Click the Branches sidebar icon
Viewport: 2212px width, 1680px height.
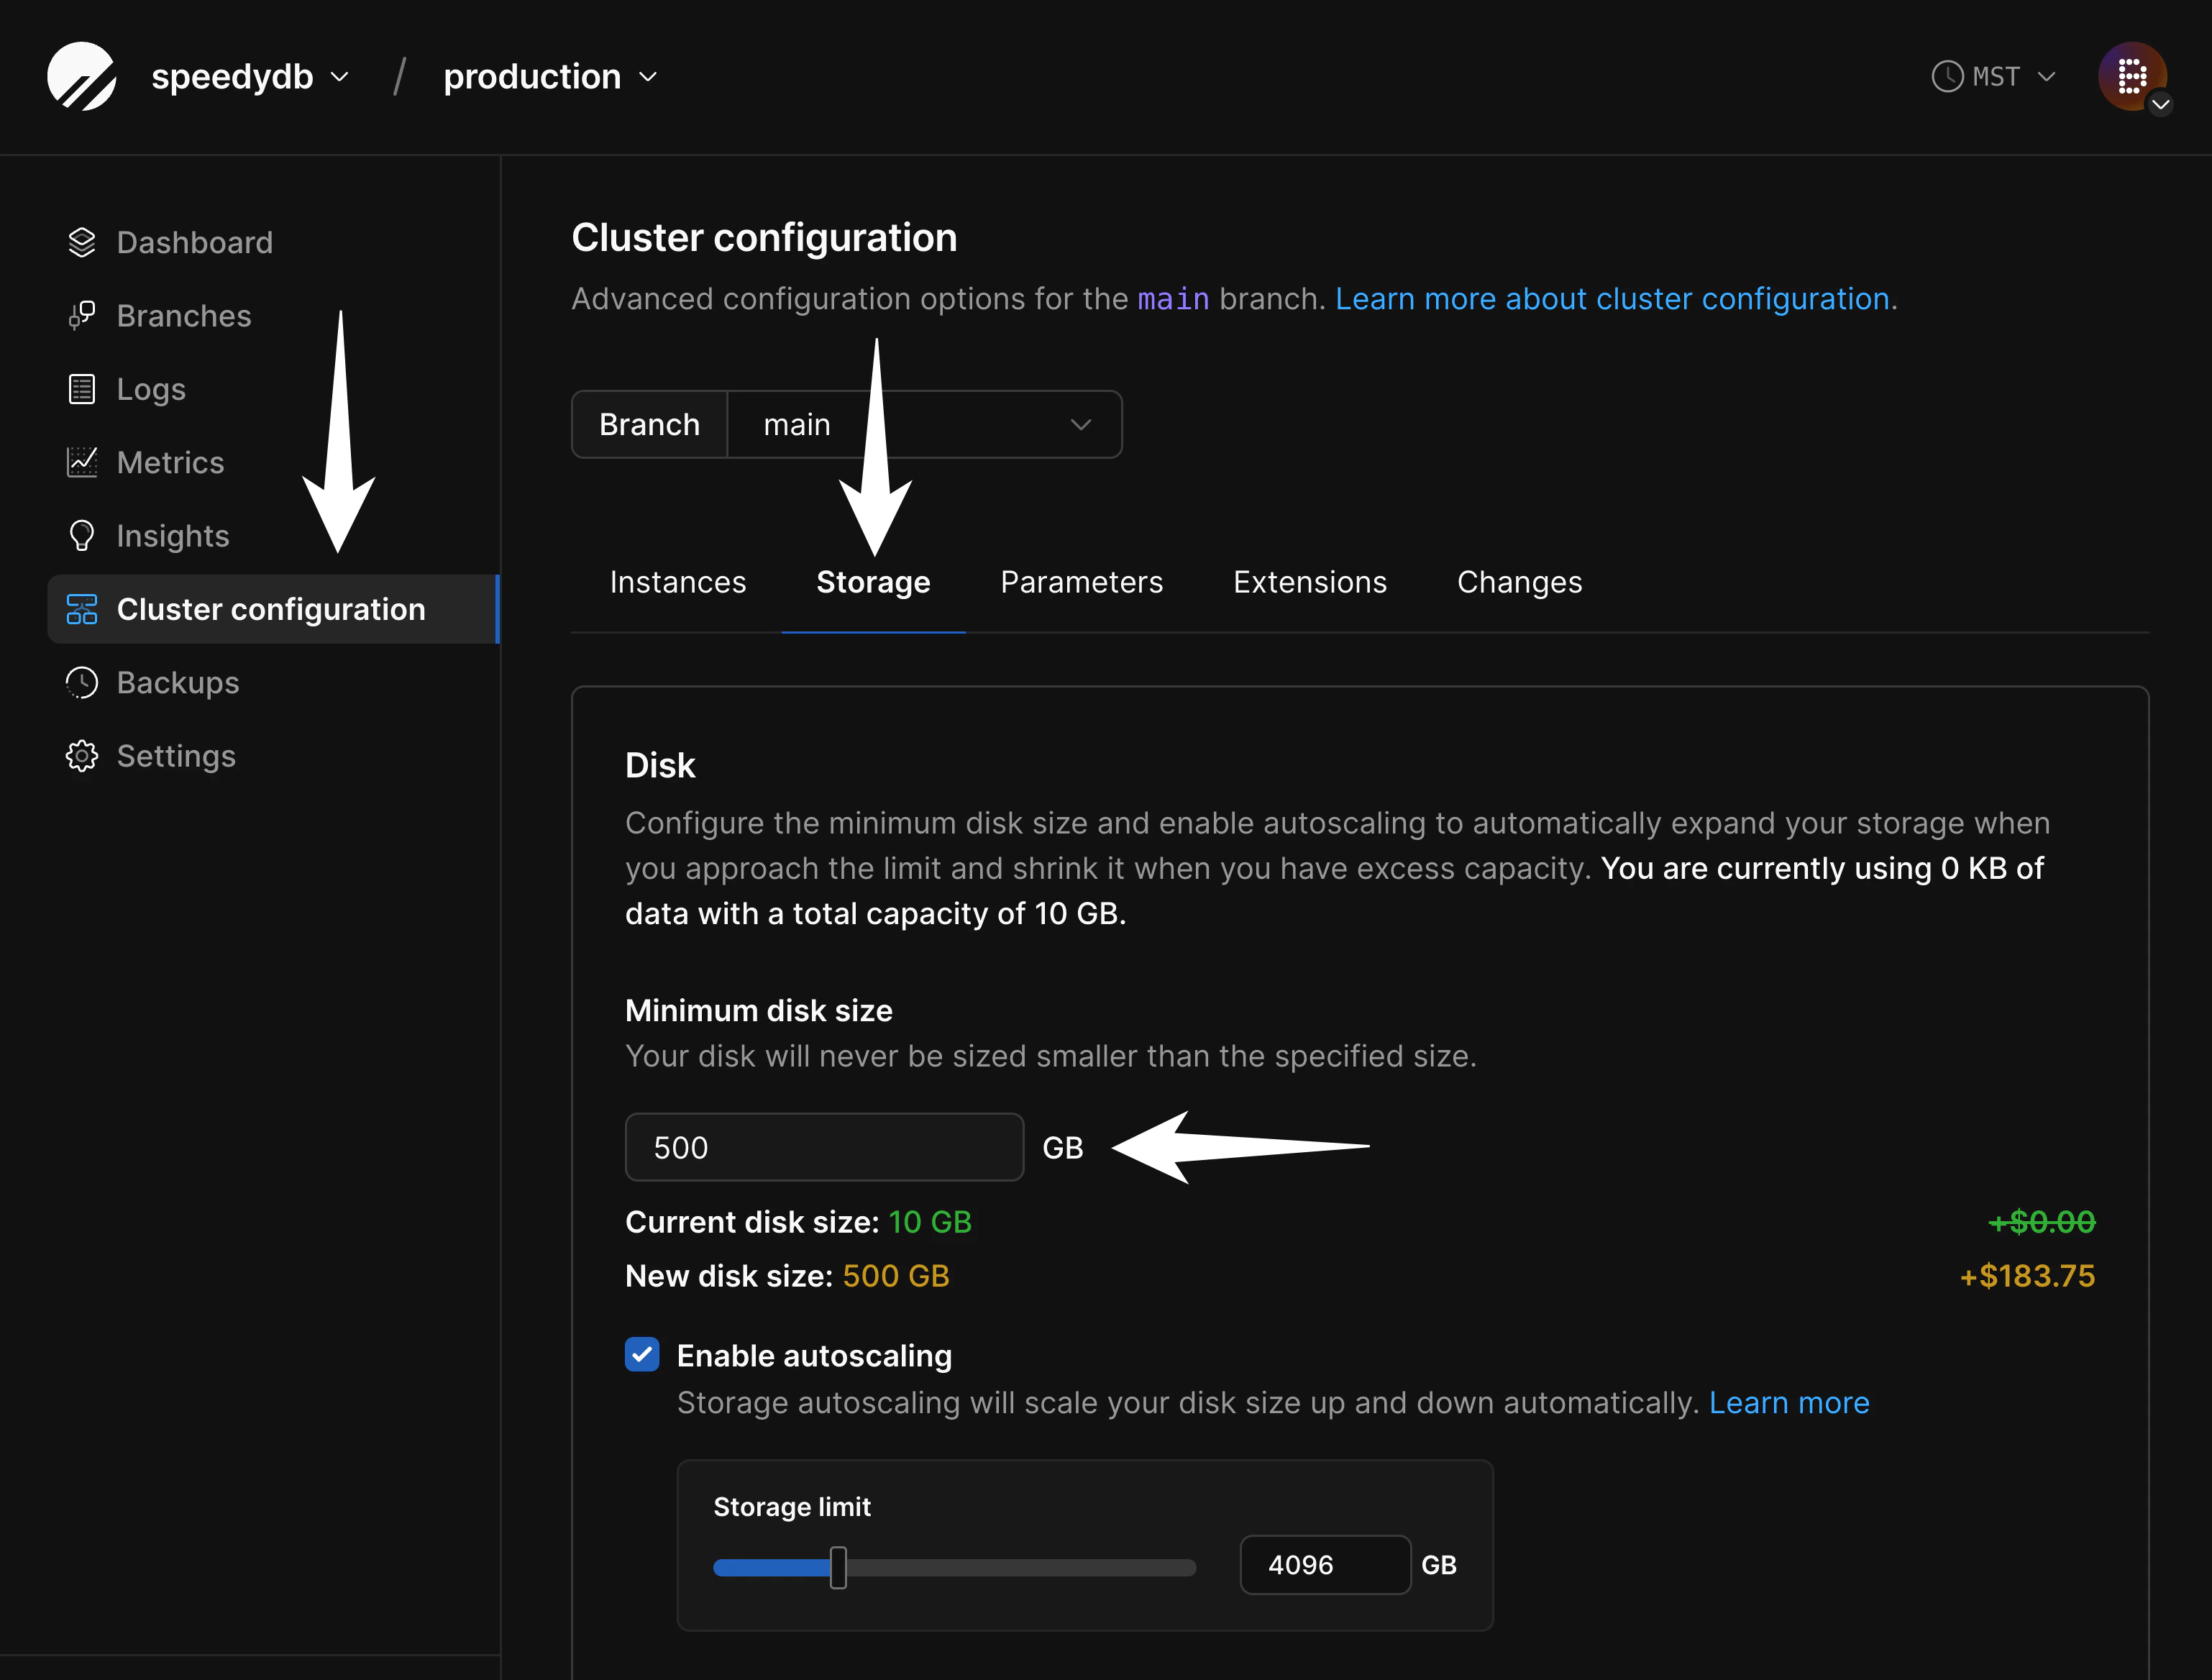pos(82,316)
